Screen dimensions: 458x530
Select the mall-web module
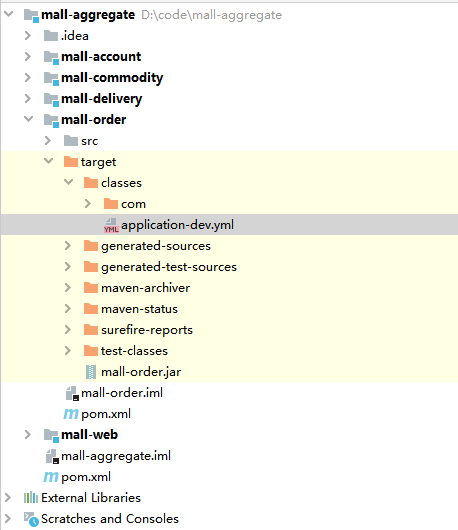coord(89,435)
